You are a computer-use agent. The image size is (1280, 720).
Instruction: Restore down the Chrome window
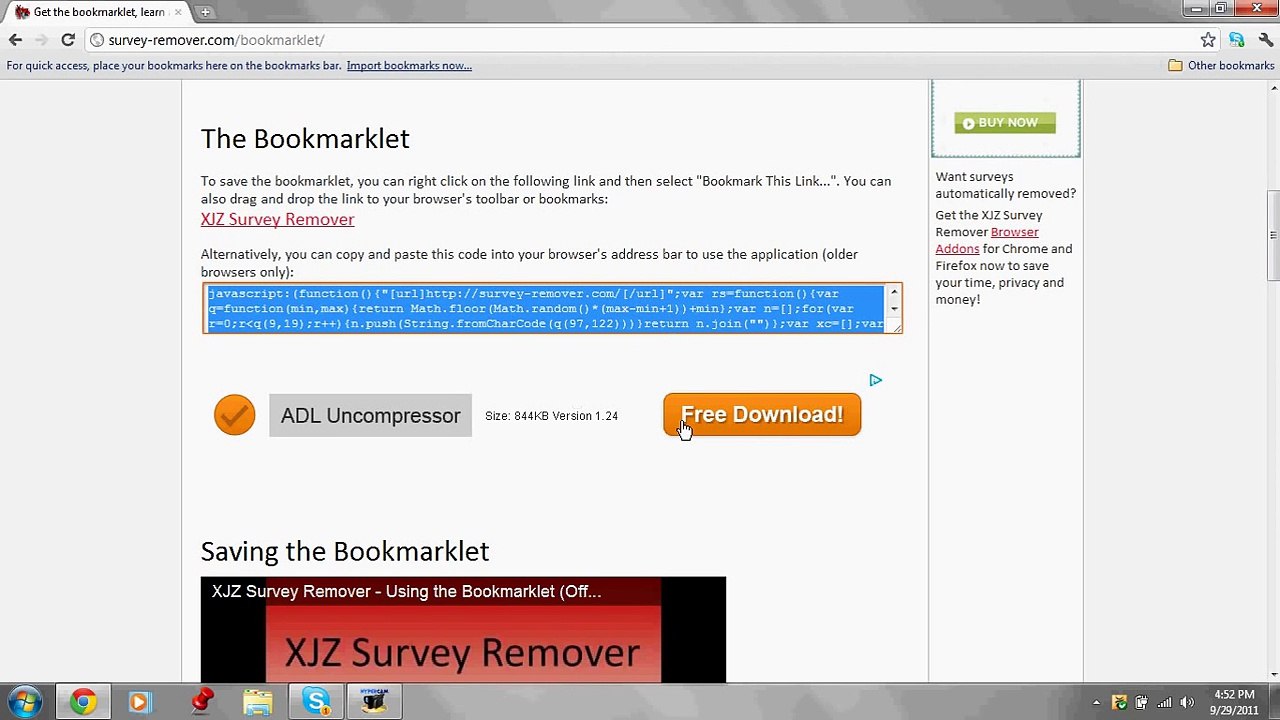tap(1221, 8)
